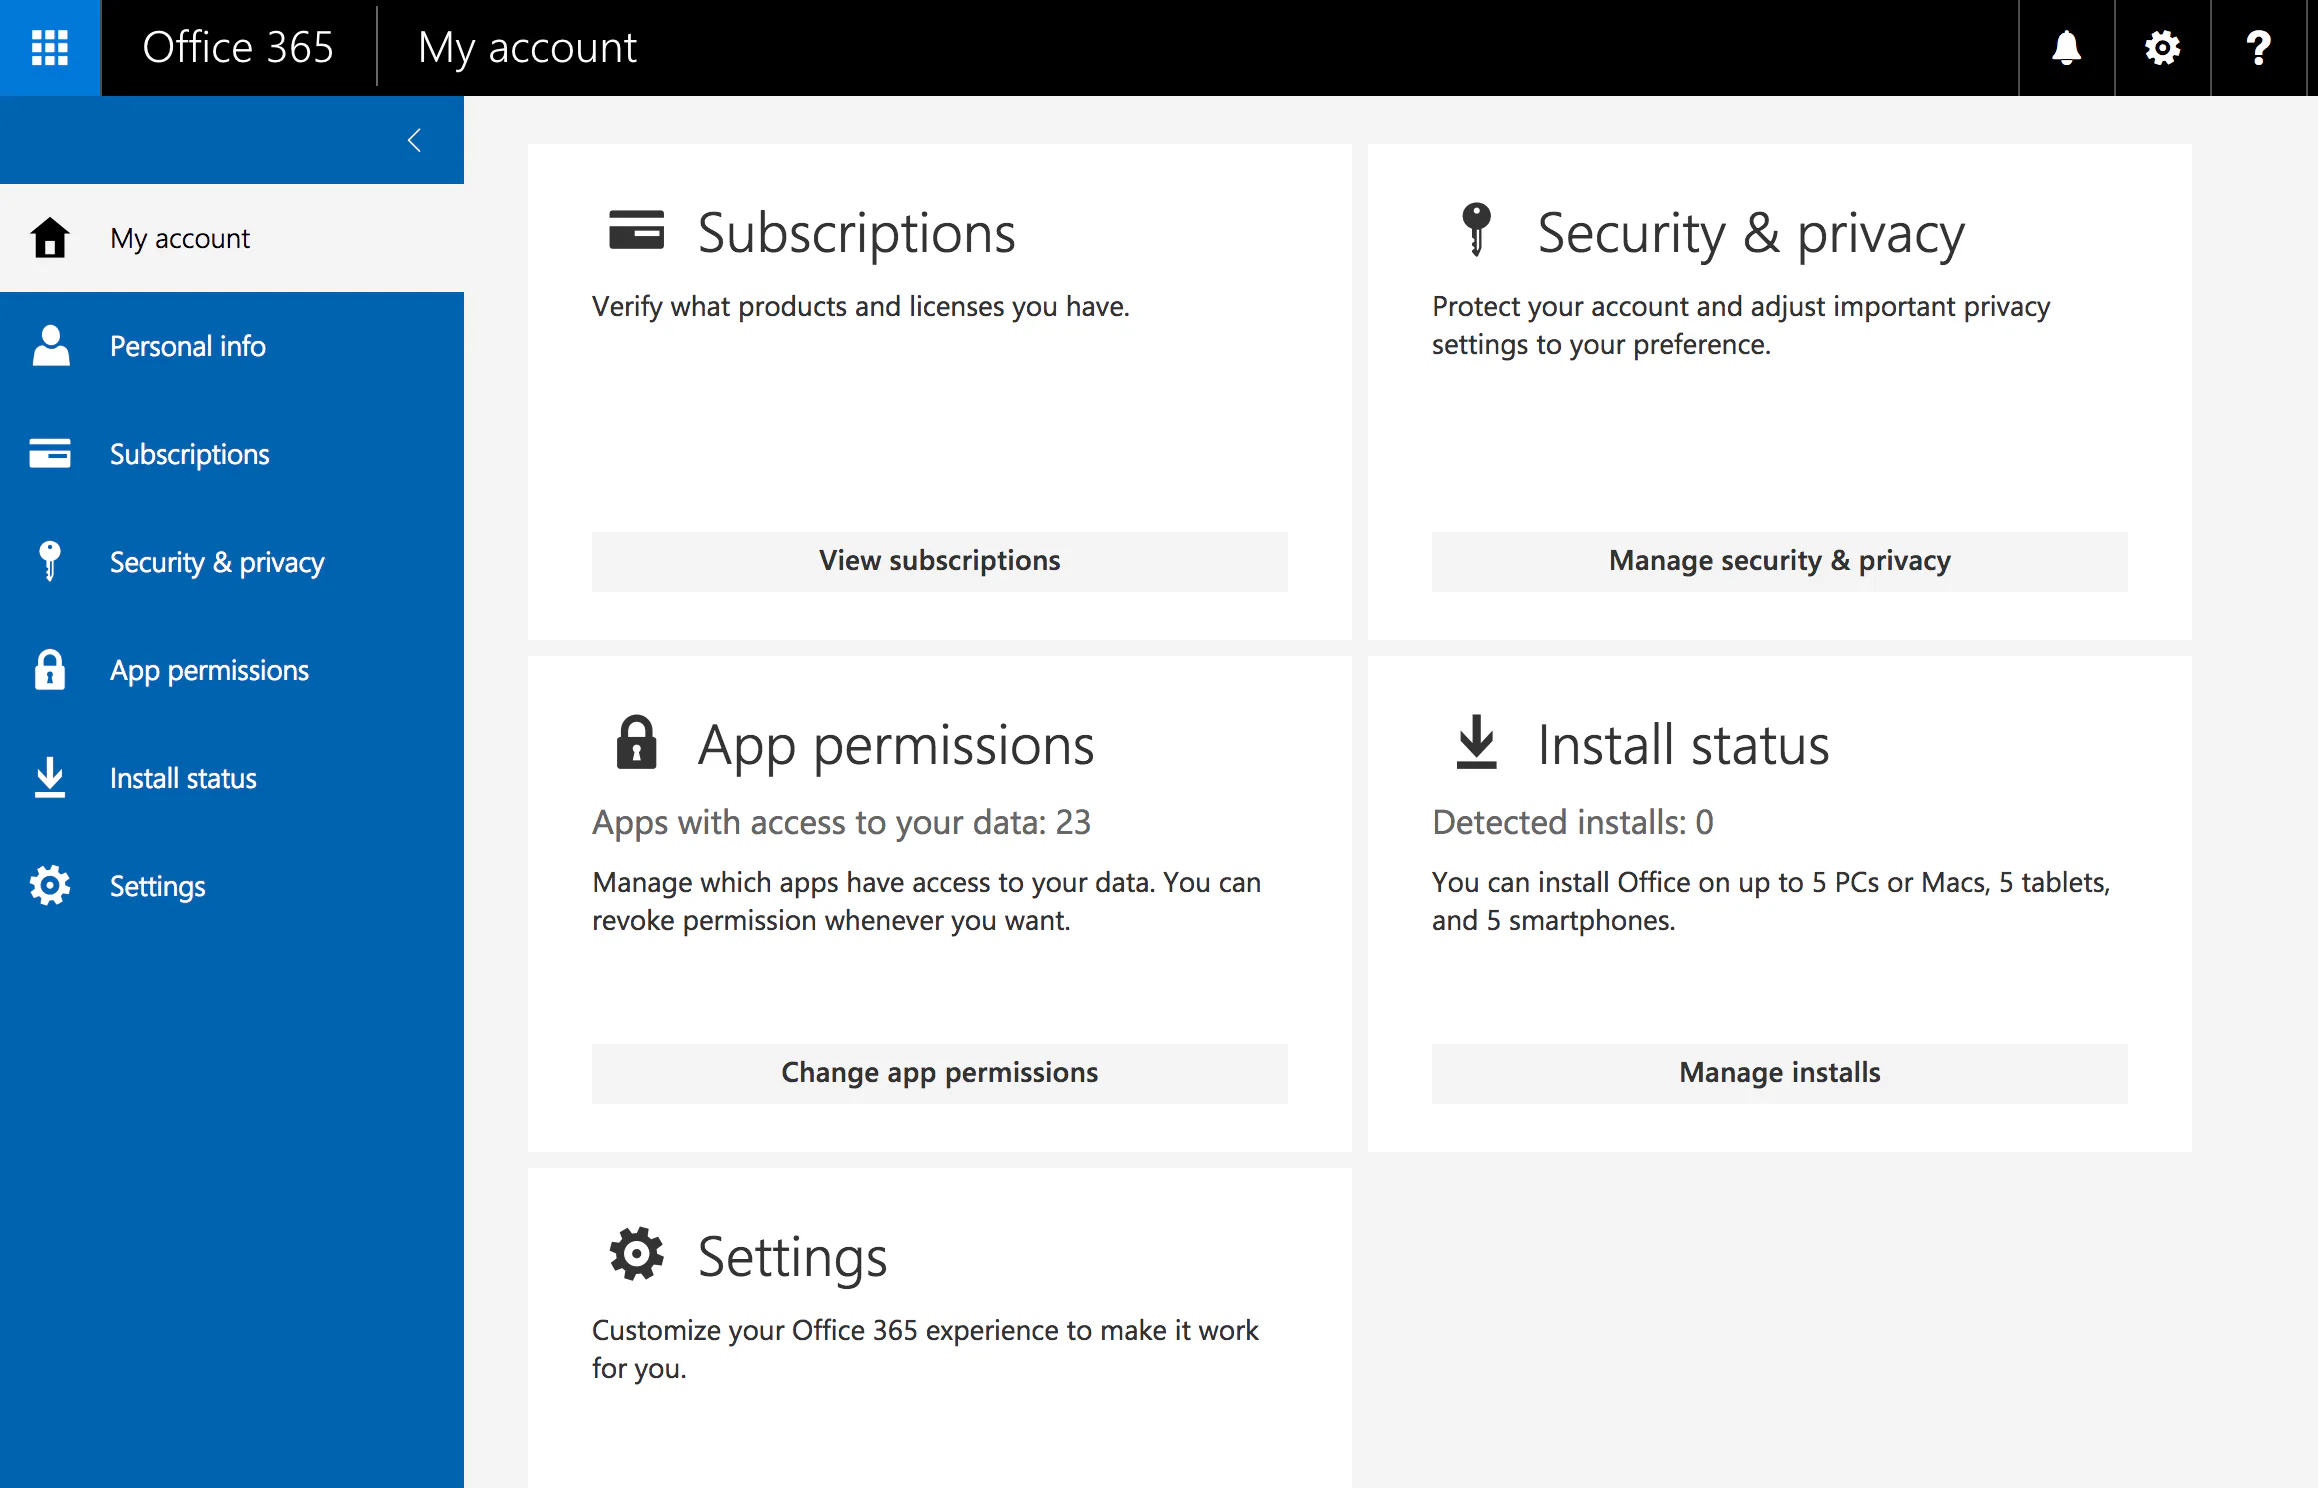
Task: Select My account in the sidebar
Action: 232,238
